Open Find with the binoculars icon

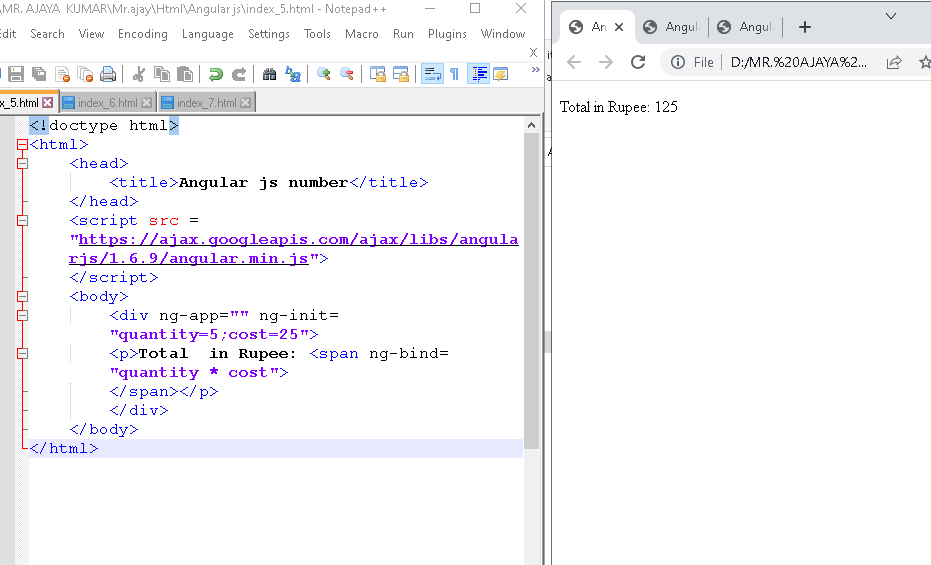pyautogui.click(x=270, y=74)
